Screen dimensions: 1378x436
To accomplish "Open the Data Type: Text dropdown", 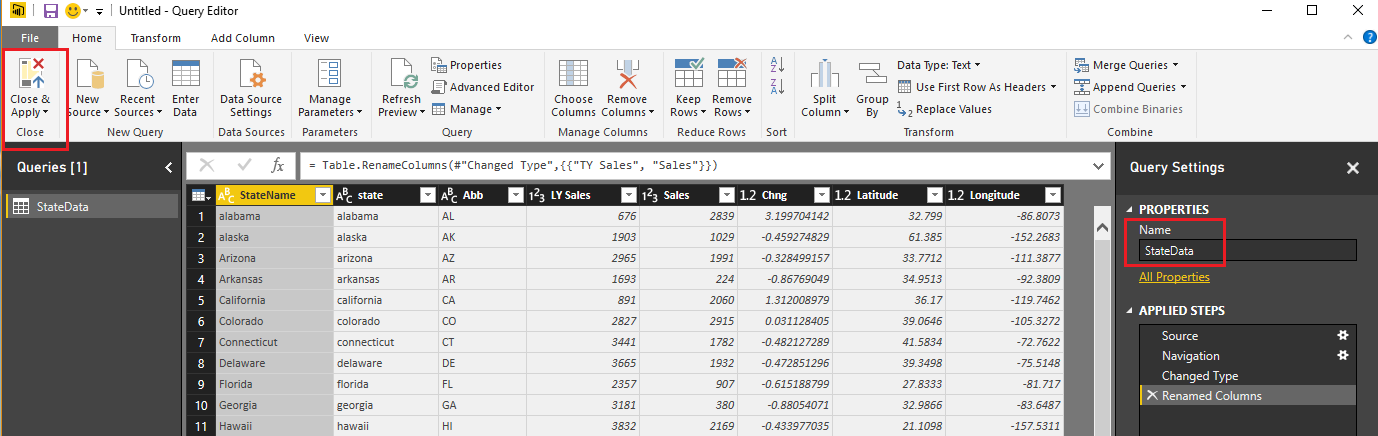I will point(940,65).
